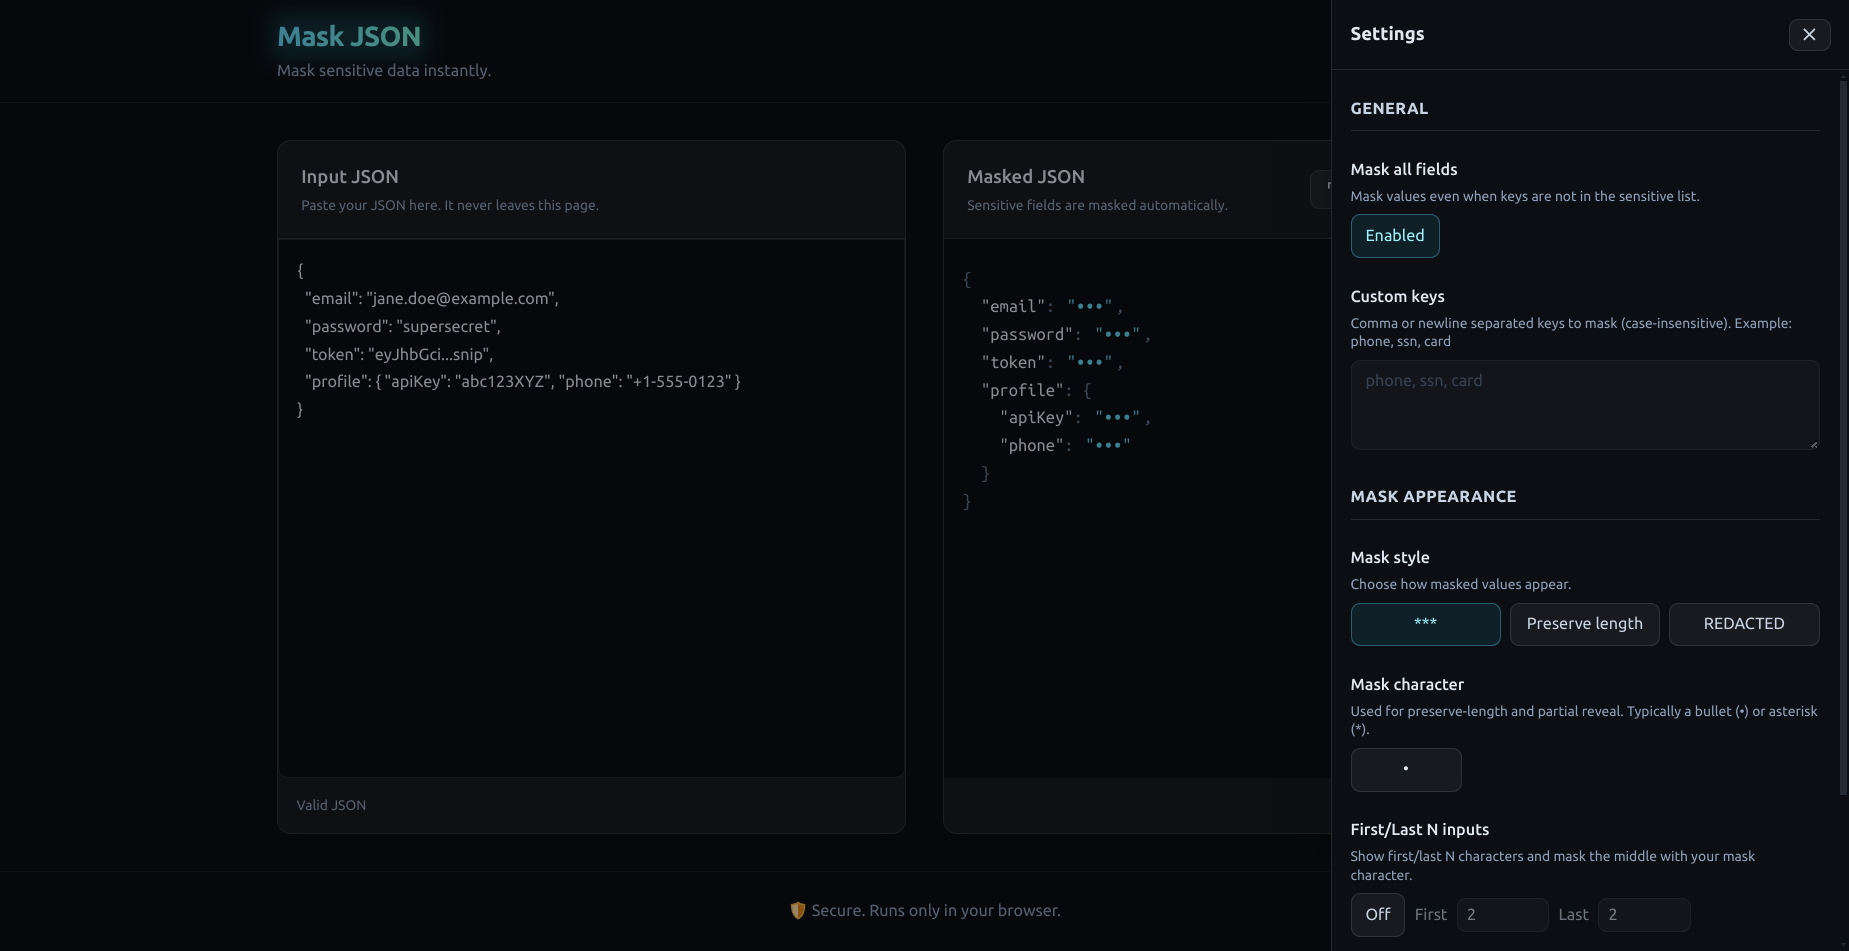Click the Custom keys text area
1849x951 pixels.
point(1584,405)
